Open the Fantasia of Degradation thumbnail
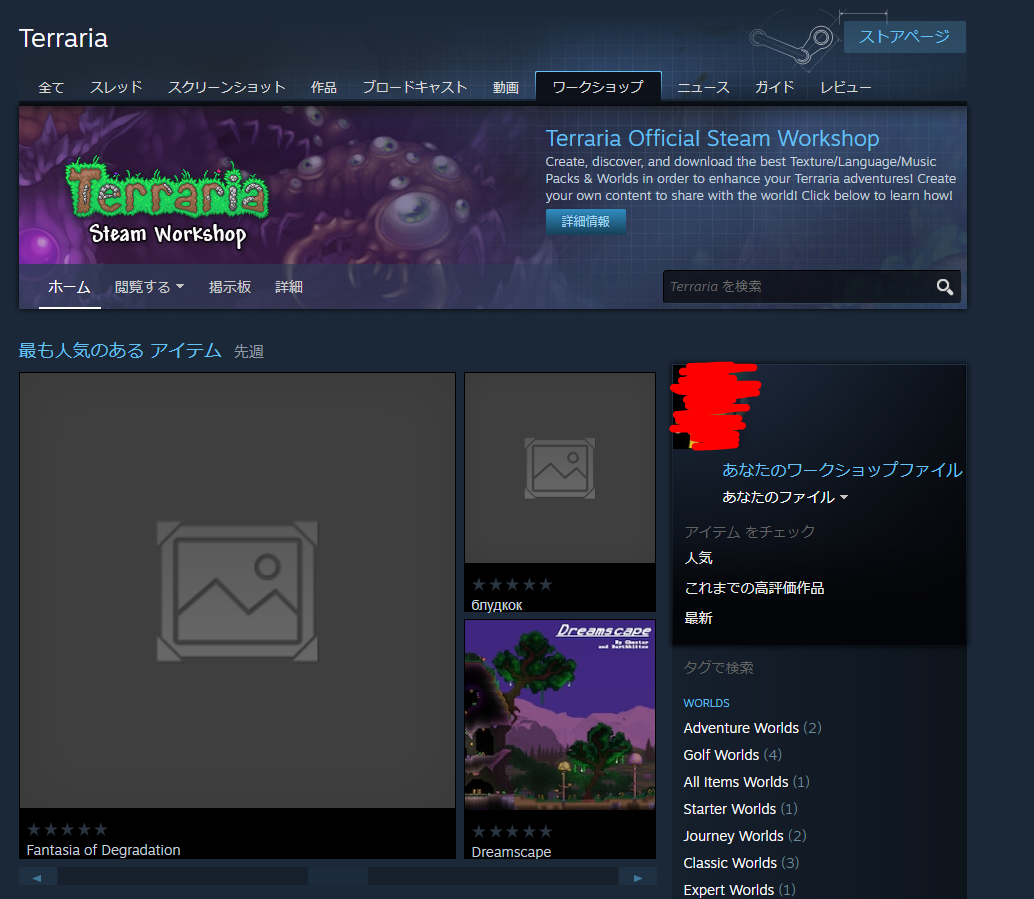The width and height of the screenshot is (1034, 899). pyautogui.click(x=237, y=590)
